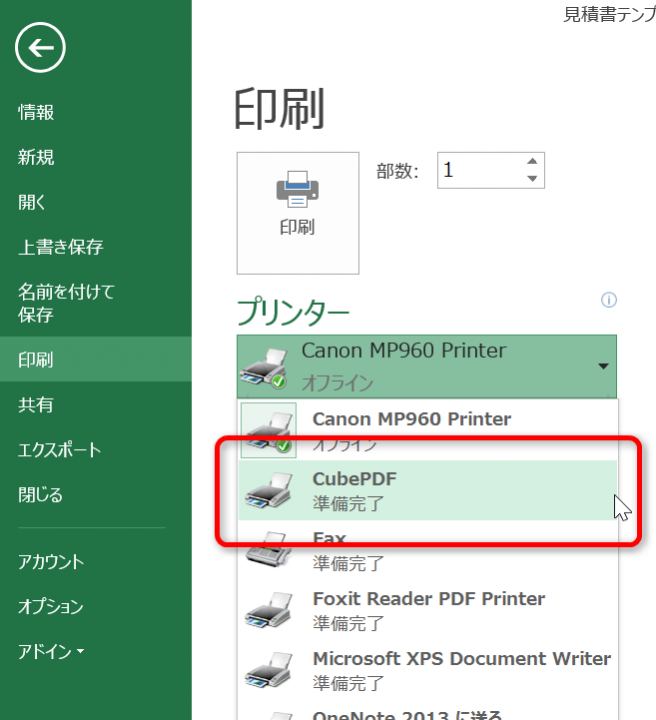The height and width of the screenshot is (720, 656).
Task: Click the Foxit Reader printer icon
Action: (269, 610)
